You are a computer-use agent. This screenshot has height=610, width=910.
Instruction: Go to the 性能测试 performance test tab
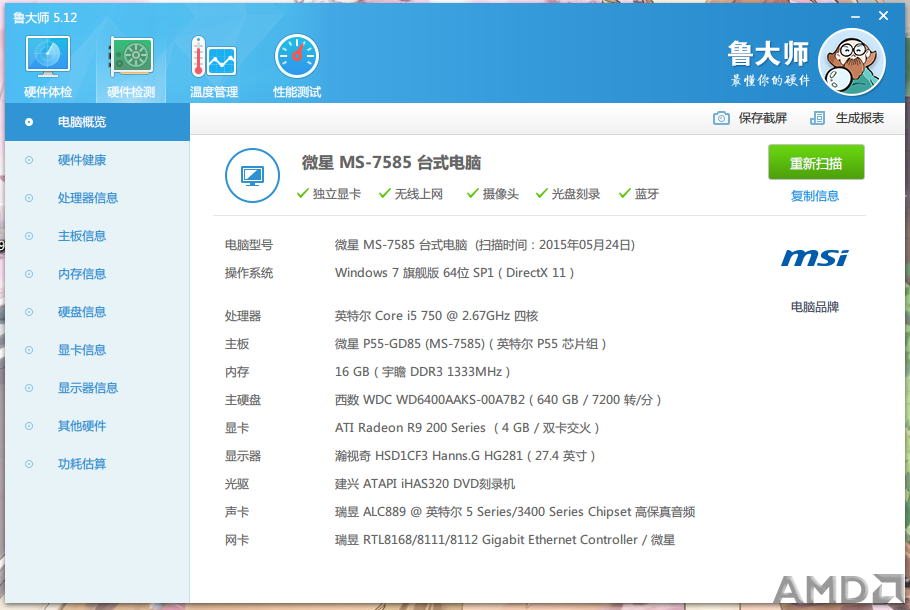pyautogui.click(x=297, y=67)
